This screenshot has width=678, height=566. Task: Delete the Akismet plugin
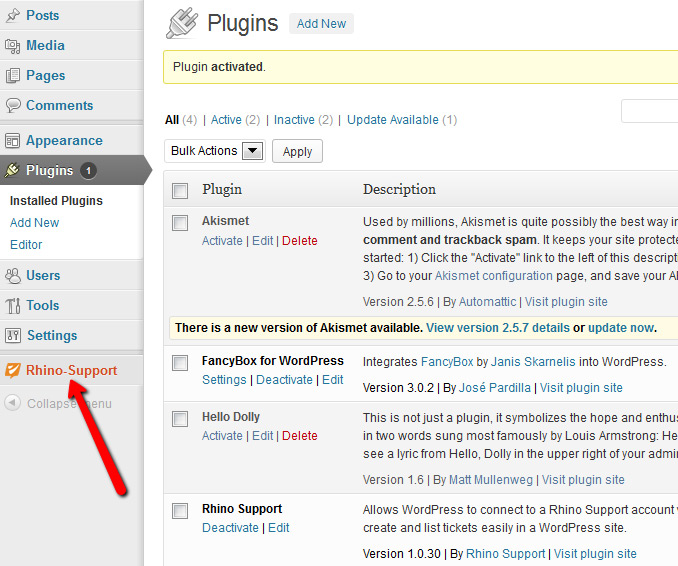(x=300, y=240)
